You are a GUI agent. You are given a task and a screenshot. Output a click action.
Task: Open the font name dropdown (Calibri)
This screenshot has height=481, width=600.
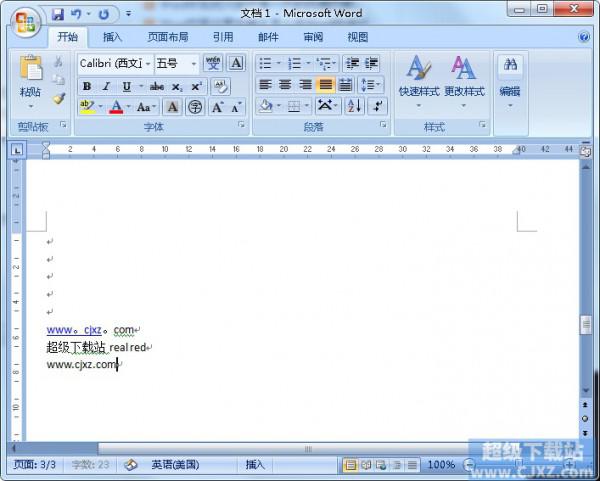[148, 63]
